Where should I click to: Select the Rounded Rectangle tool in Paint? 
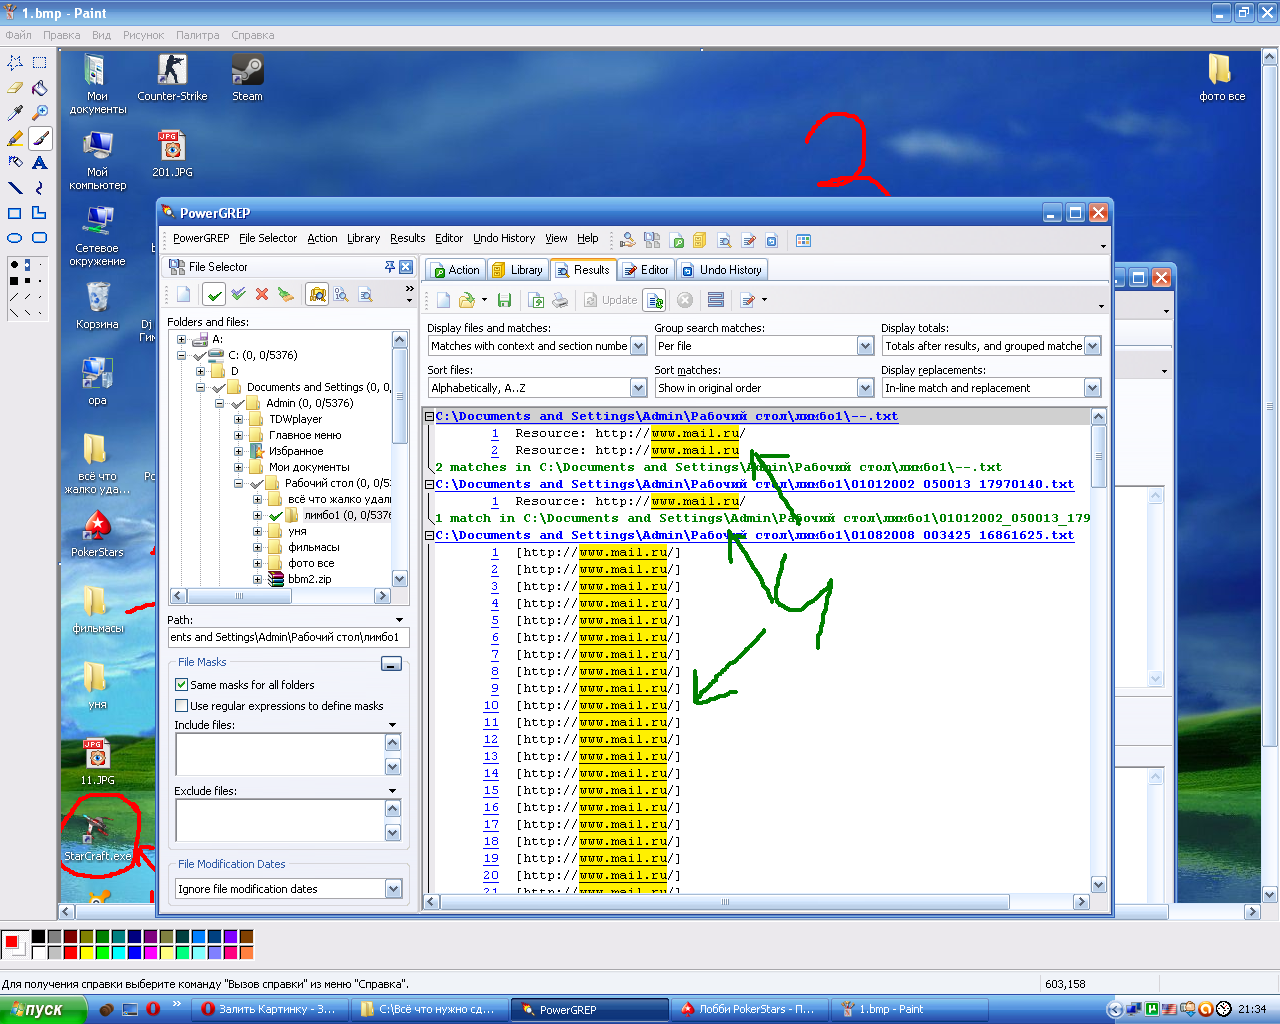click(40, 237)
